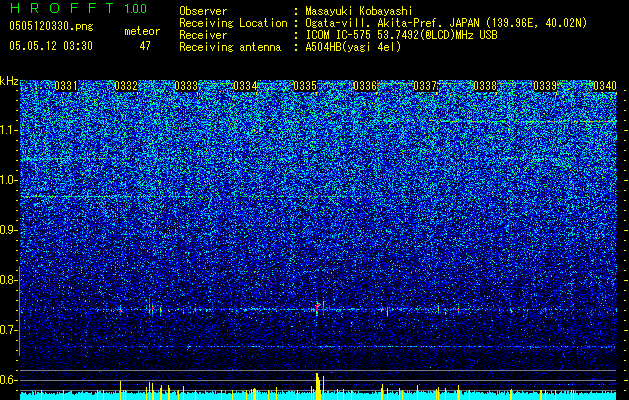Click the time marker 0340

click(x=605, y=86)
